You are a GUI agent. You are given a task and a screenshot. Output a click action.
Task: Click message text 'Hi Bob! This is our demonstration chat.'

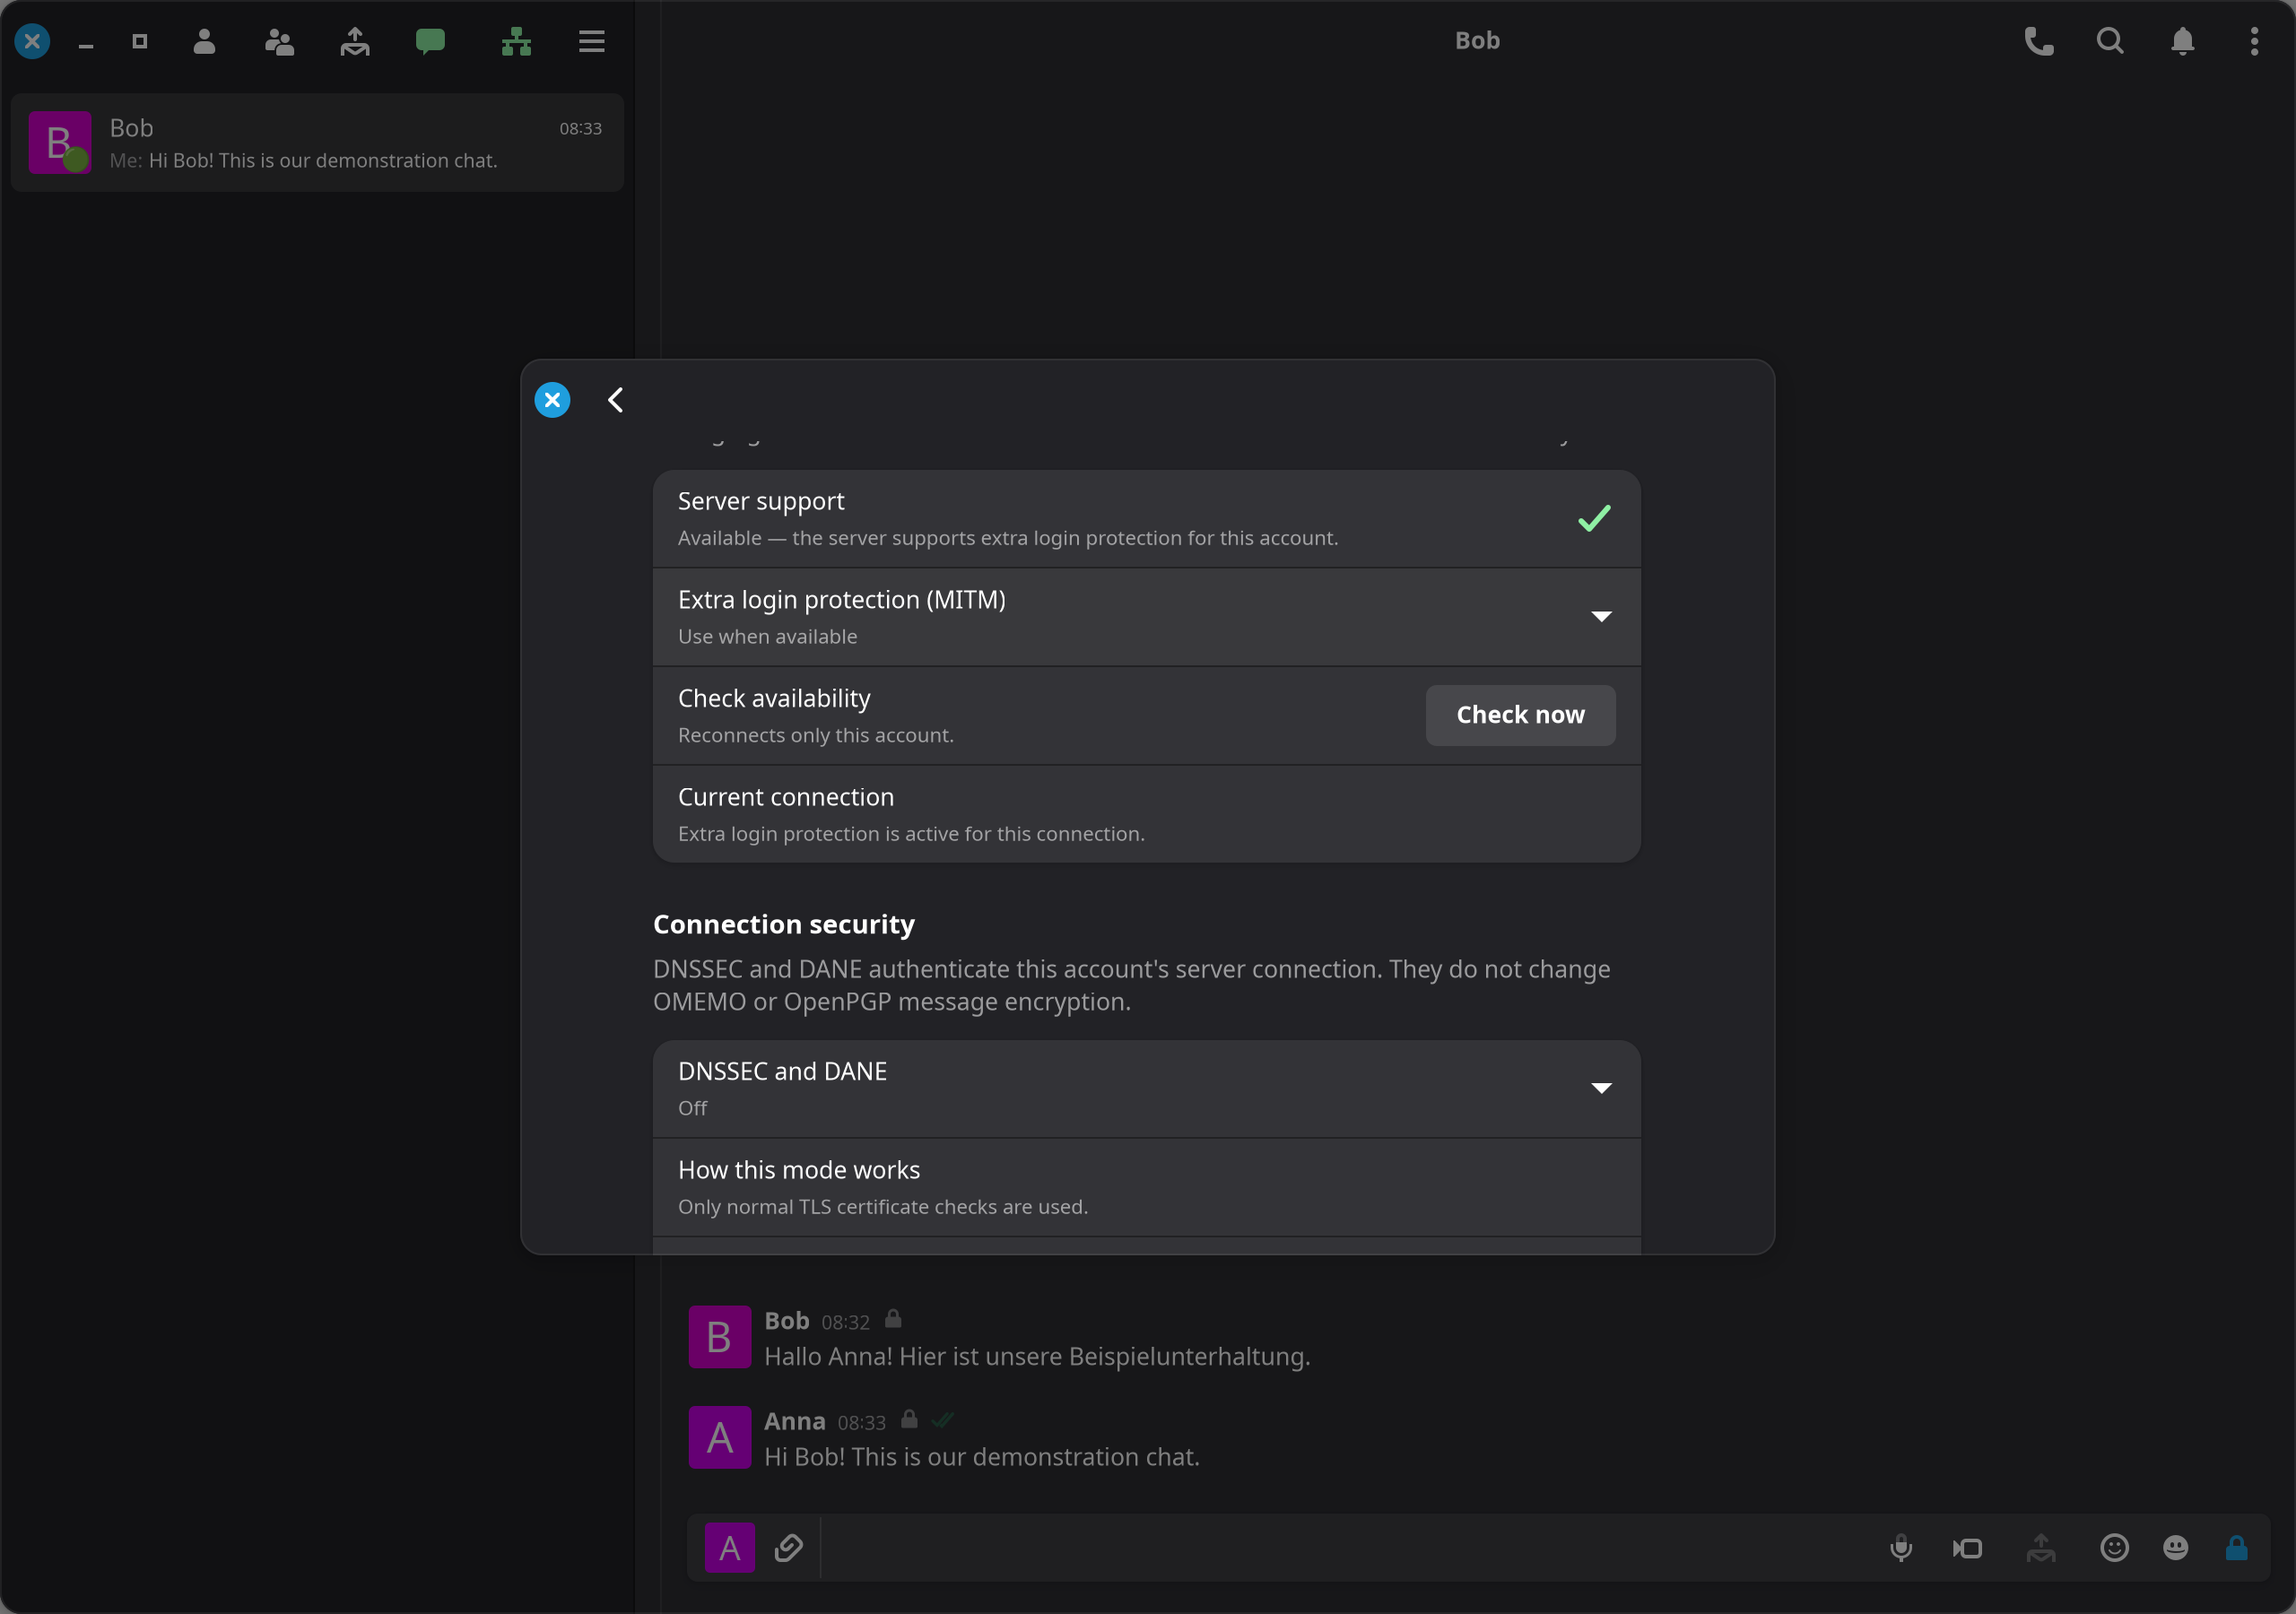982,1457
